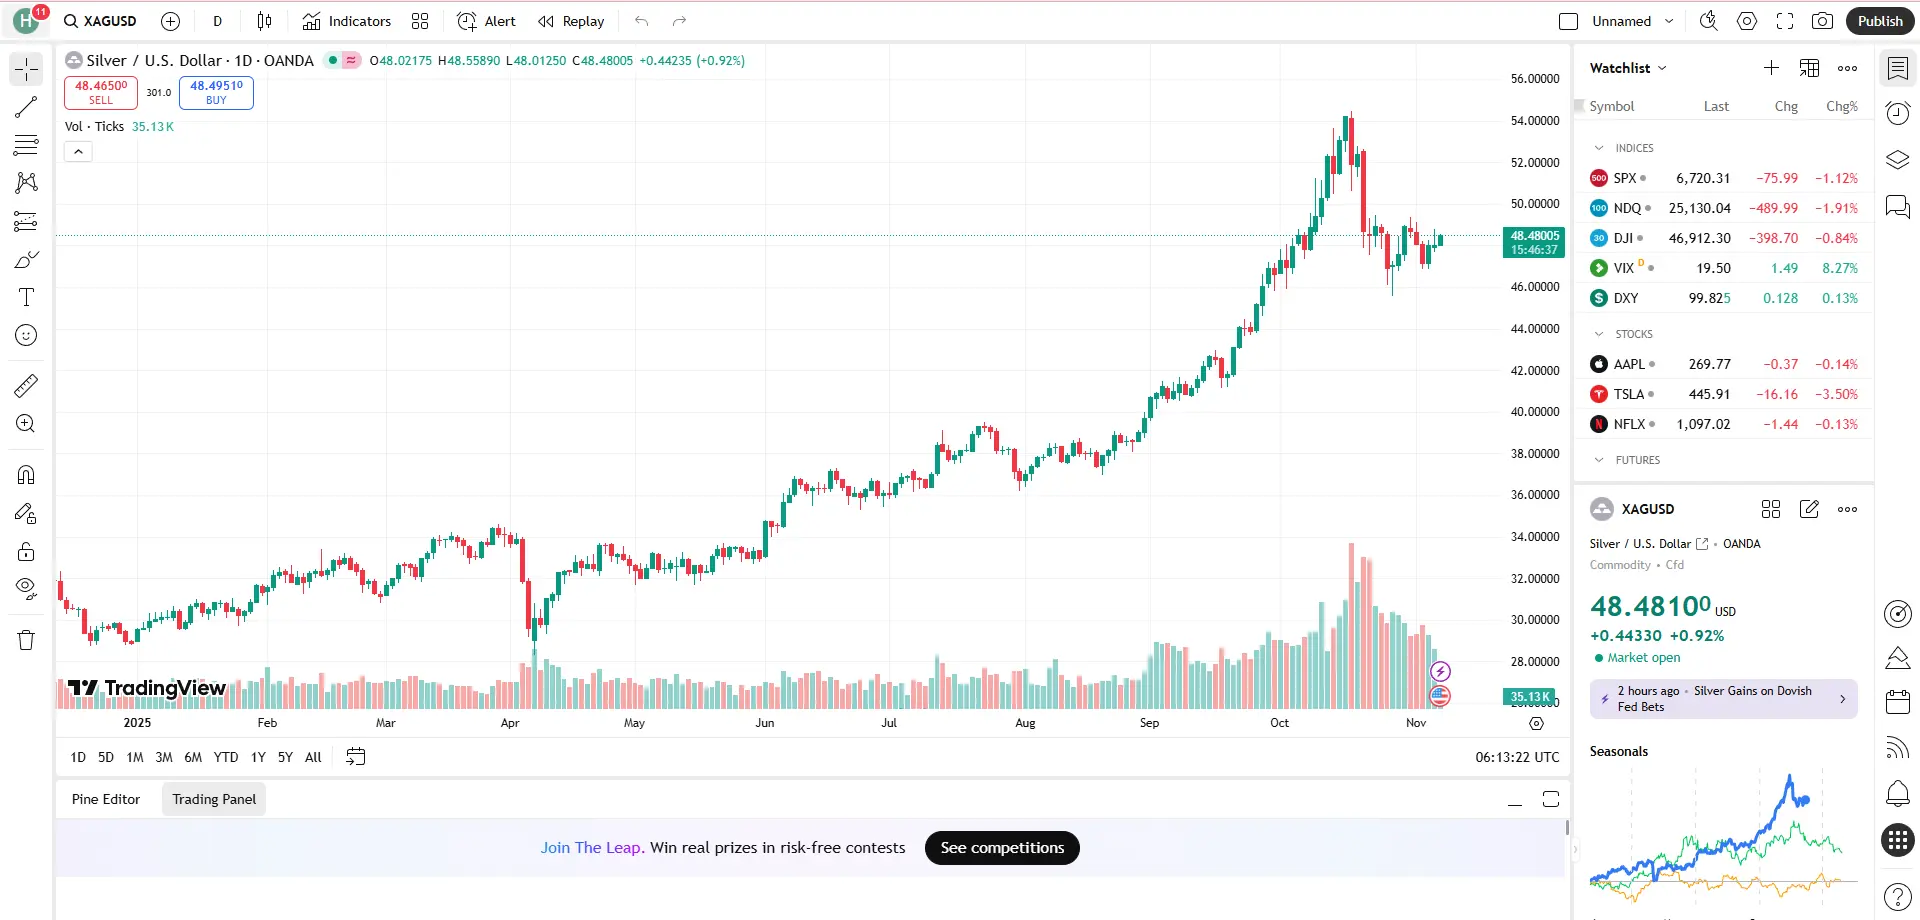Take a chart snapshot with camera icon
The height and width of the screenshot is (920, 1920).
1823,21
